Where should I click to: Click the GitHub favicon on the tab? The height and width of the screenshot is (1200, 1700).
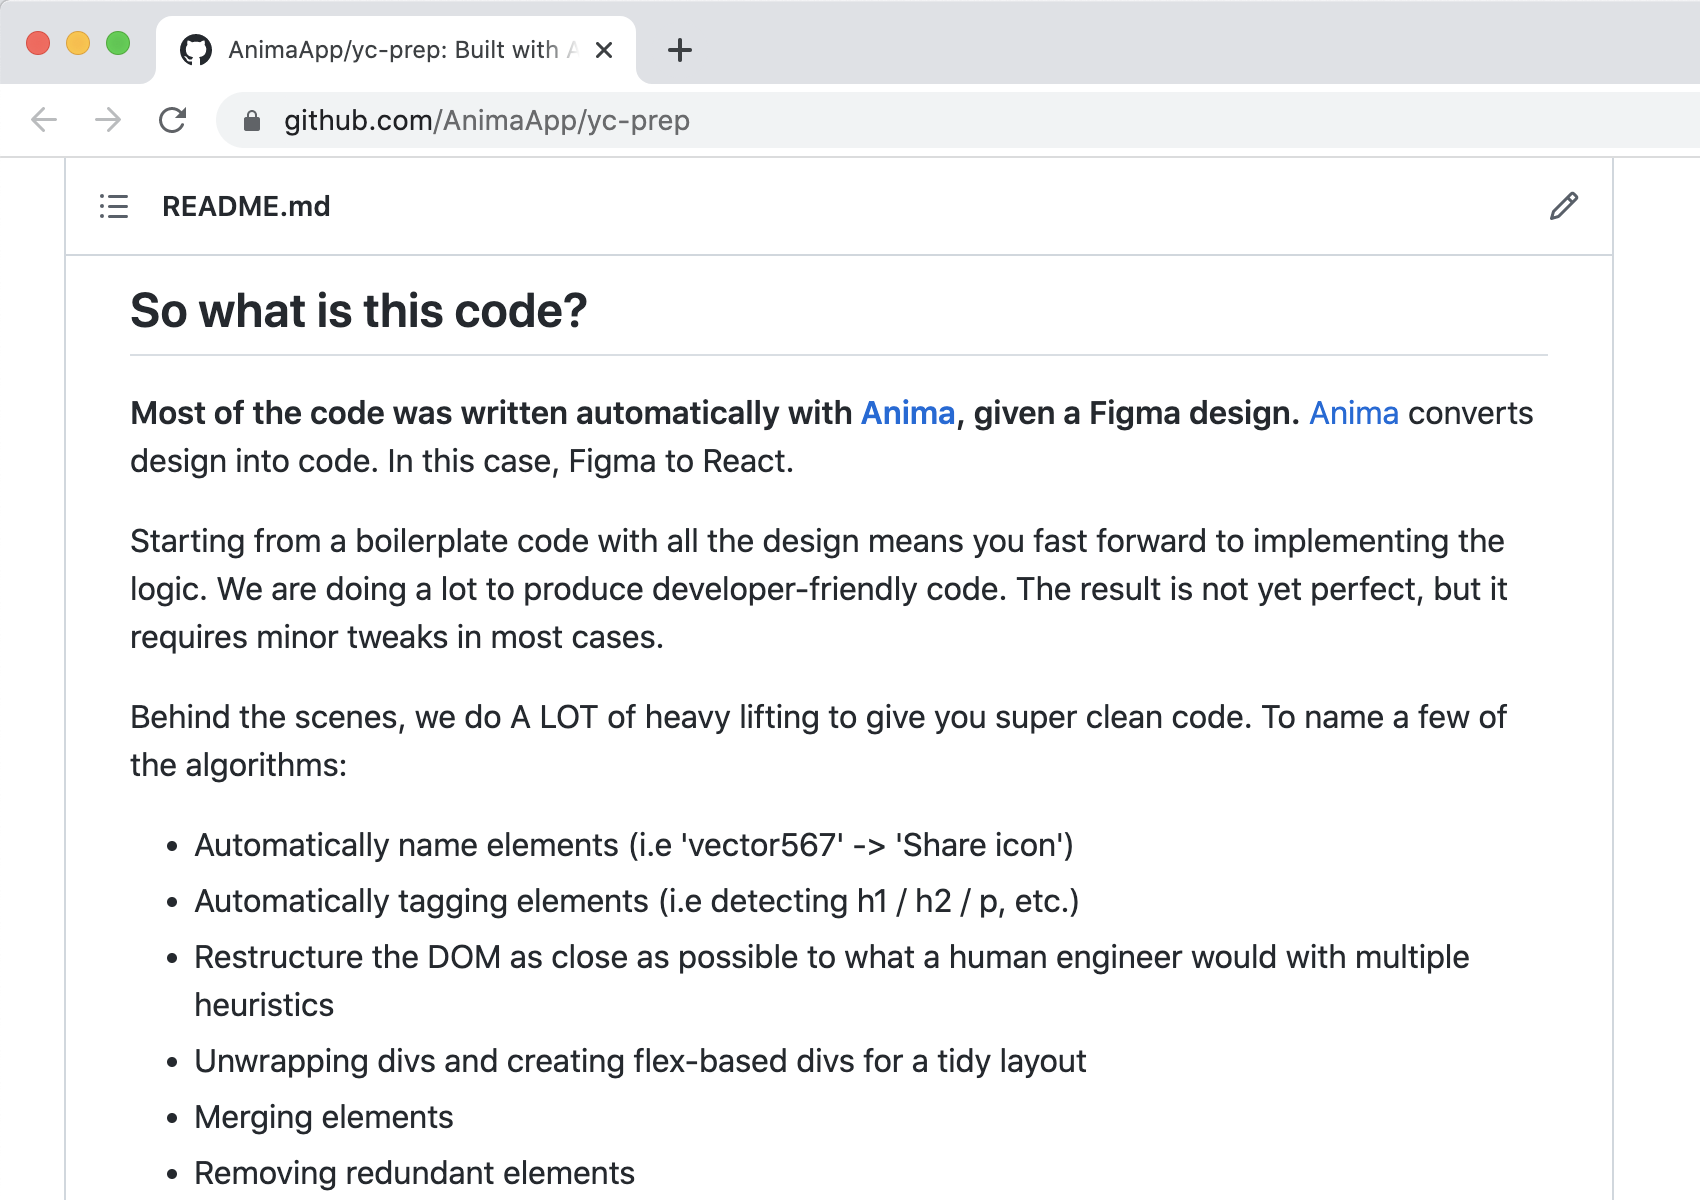[x=196, y=50]
